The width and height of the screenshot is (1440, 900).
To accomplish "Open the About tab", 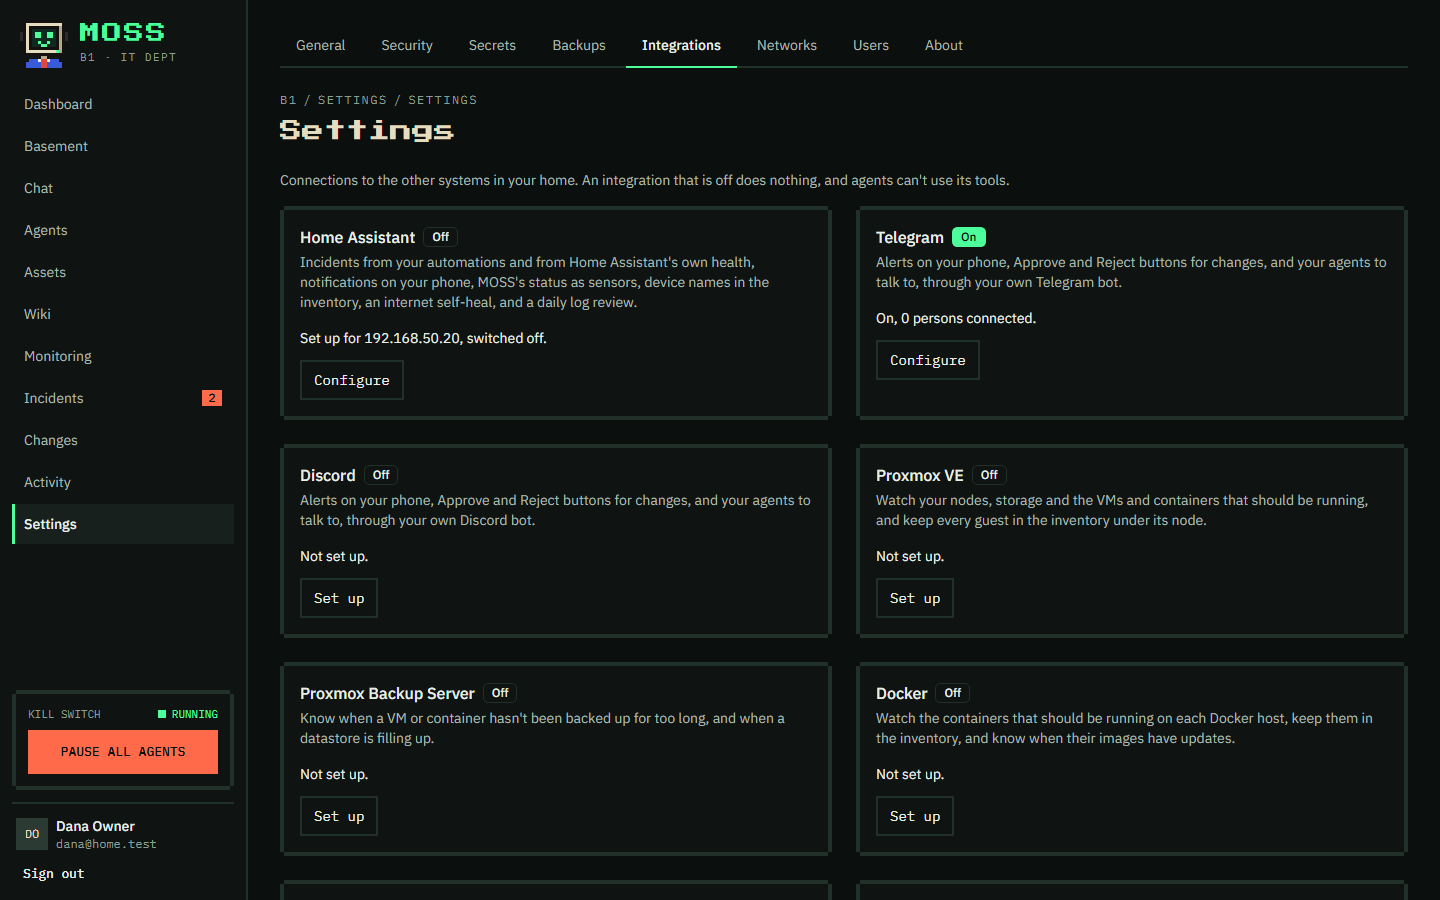I will point(944,45).
